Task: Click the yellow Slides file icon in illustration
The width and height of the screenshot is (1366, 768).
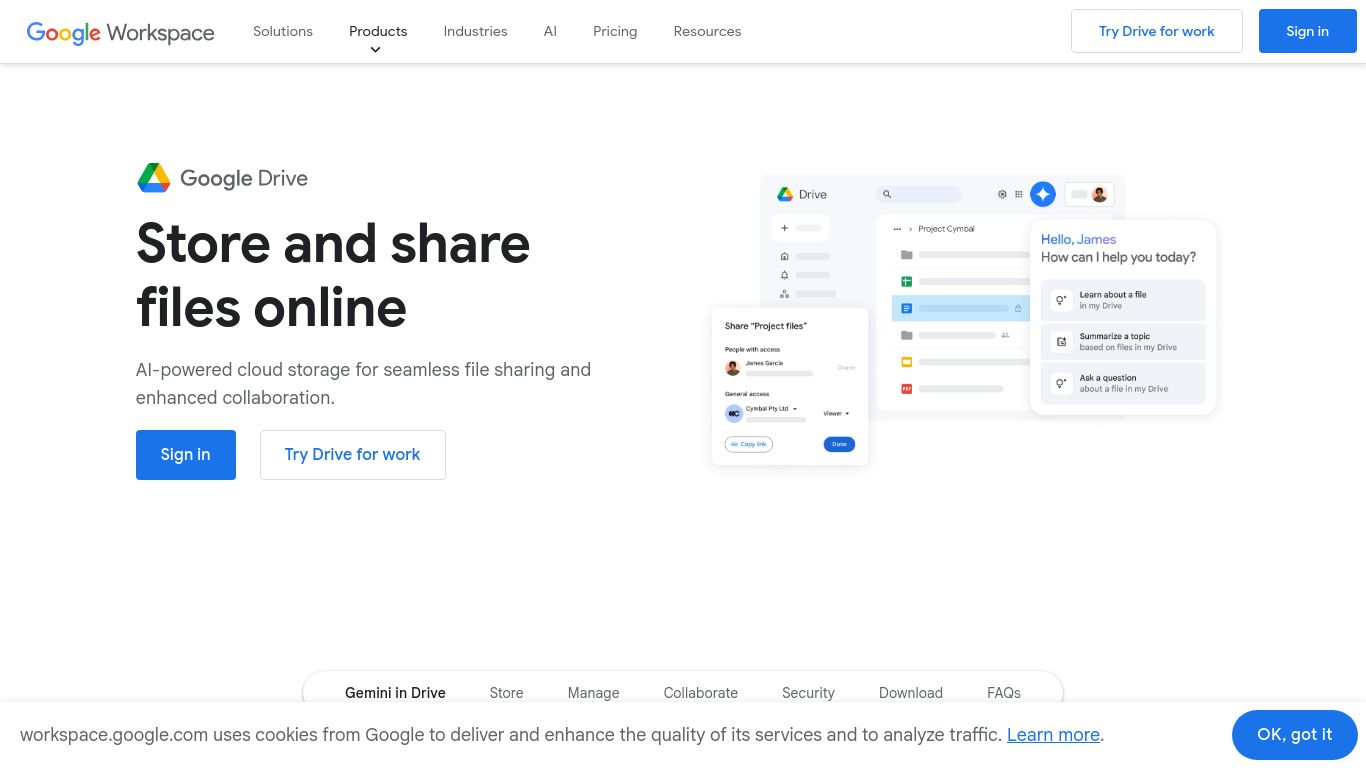Action: [x=907, y=362]
